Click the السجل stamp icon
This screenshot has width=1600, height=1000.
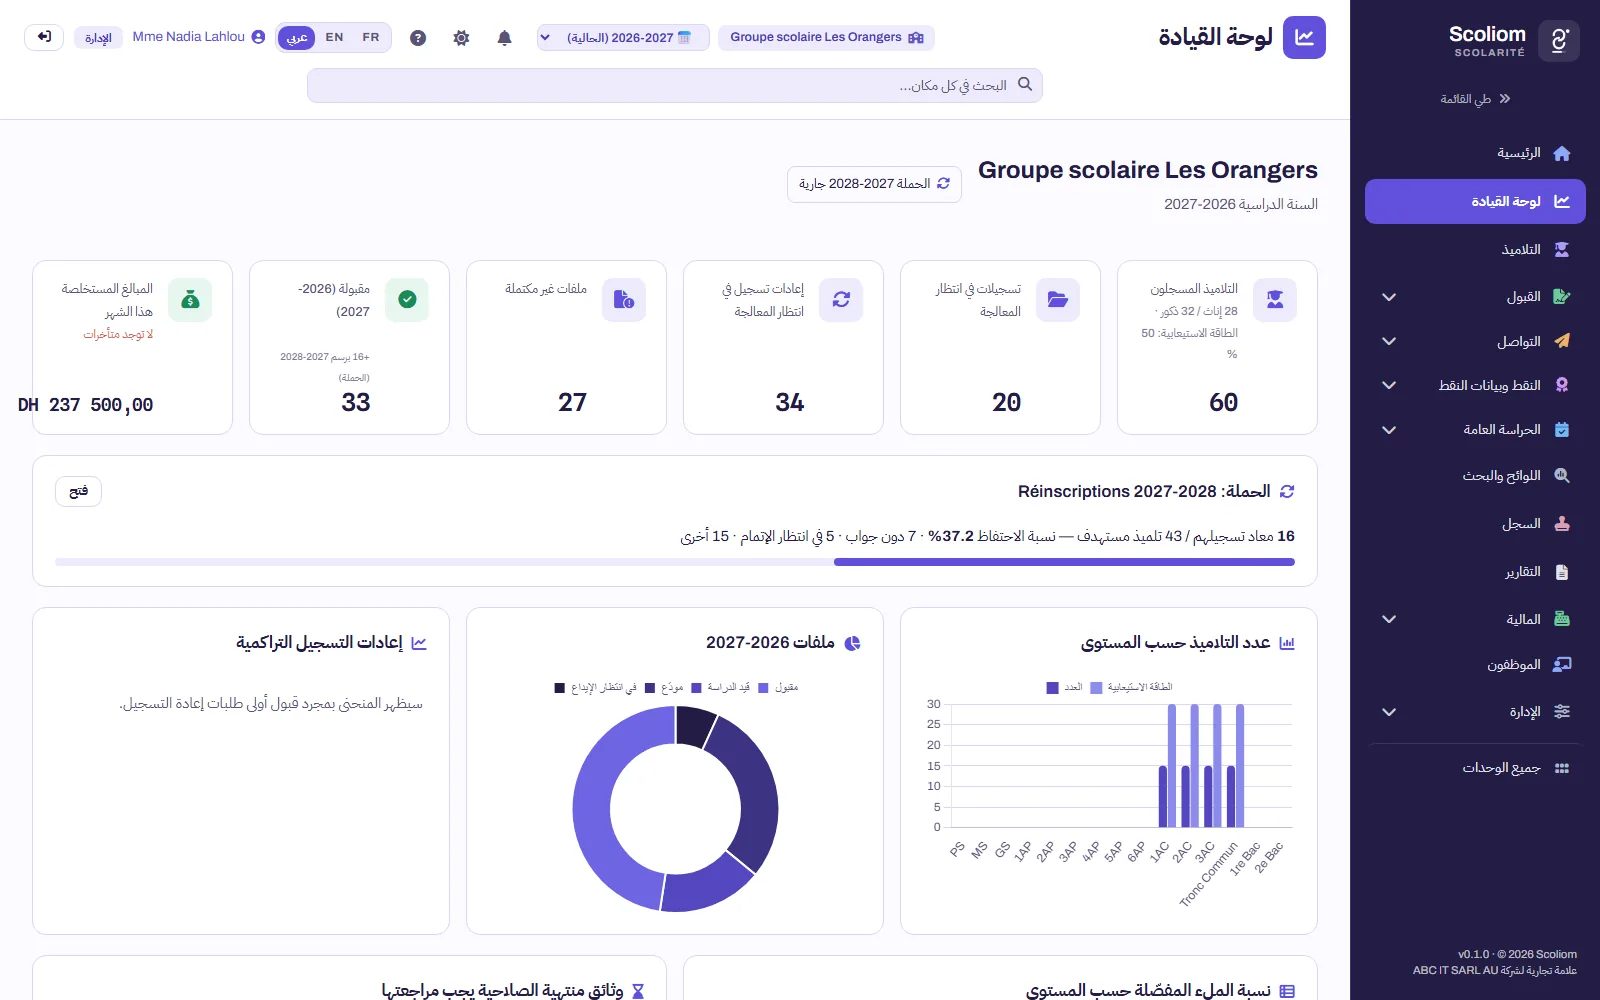click(1562, 523)
